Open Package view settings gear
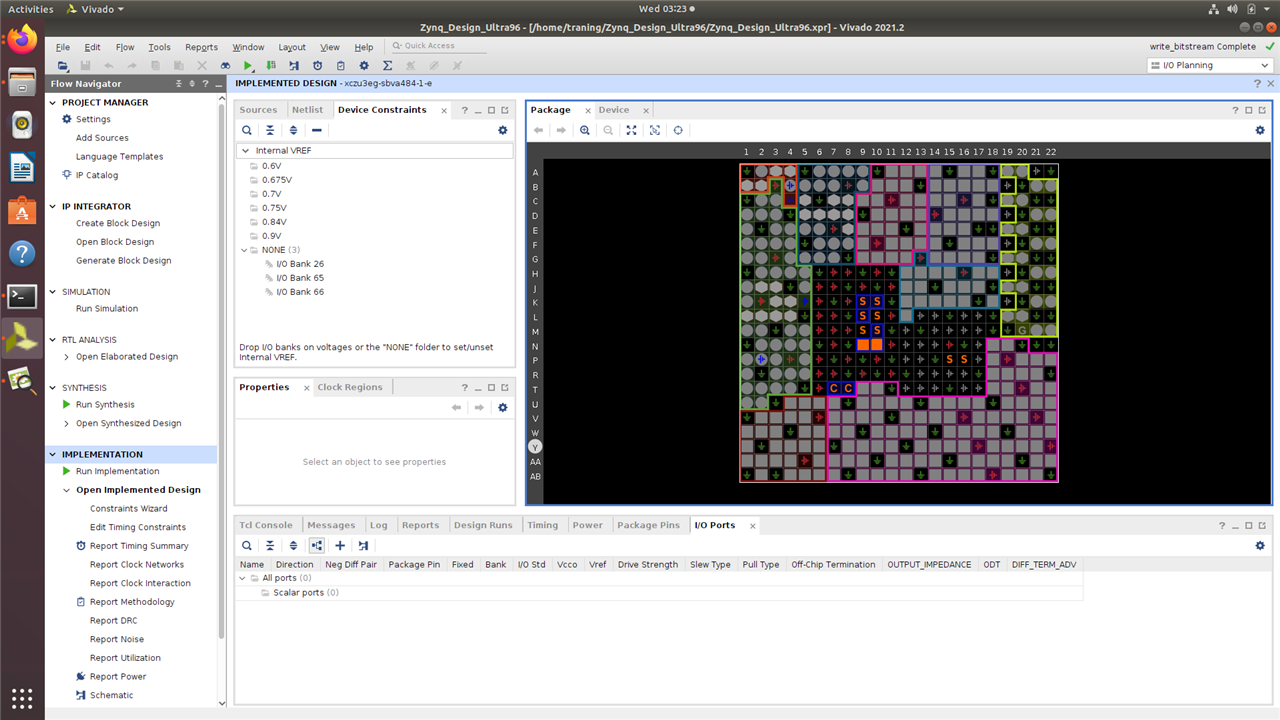The height and width of the screenshot is (720, 1280). pos(1260,130)
